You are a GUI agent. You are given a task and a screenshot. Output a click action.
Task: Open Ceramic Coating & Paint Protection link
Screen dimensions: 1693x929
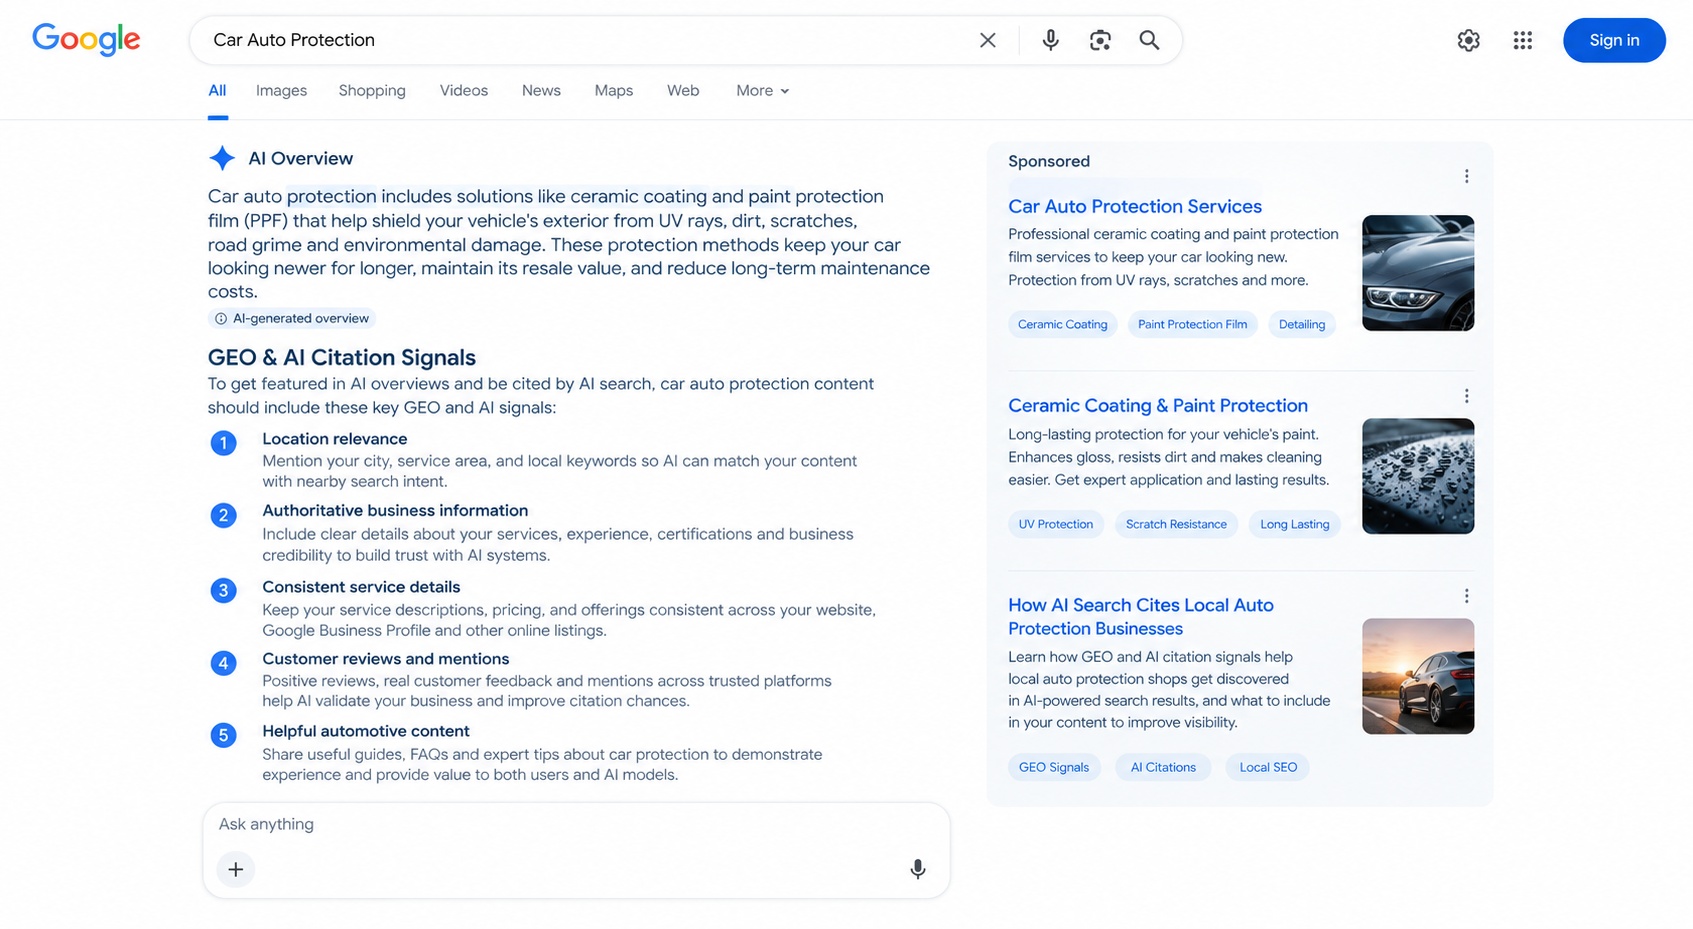pos(1158,405)
